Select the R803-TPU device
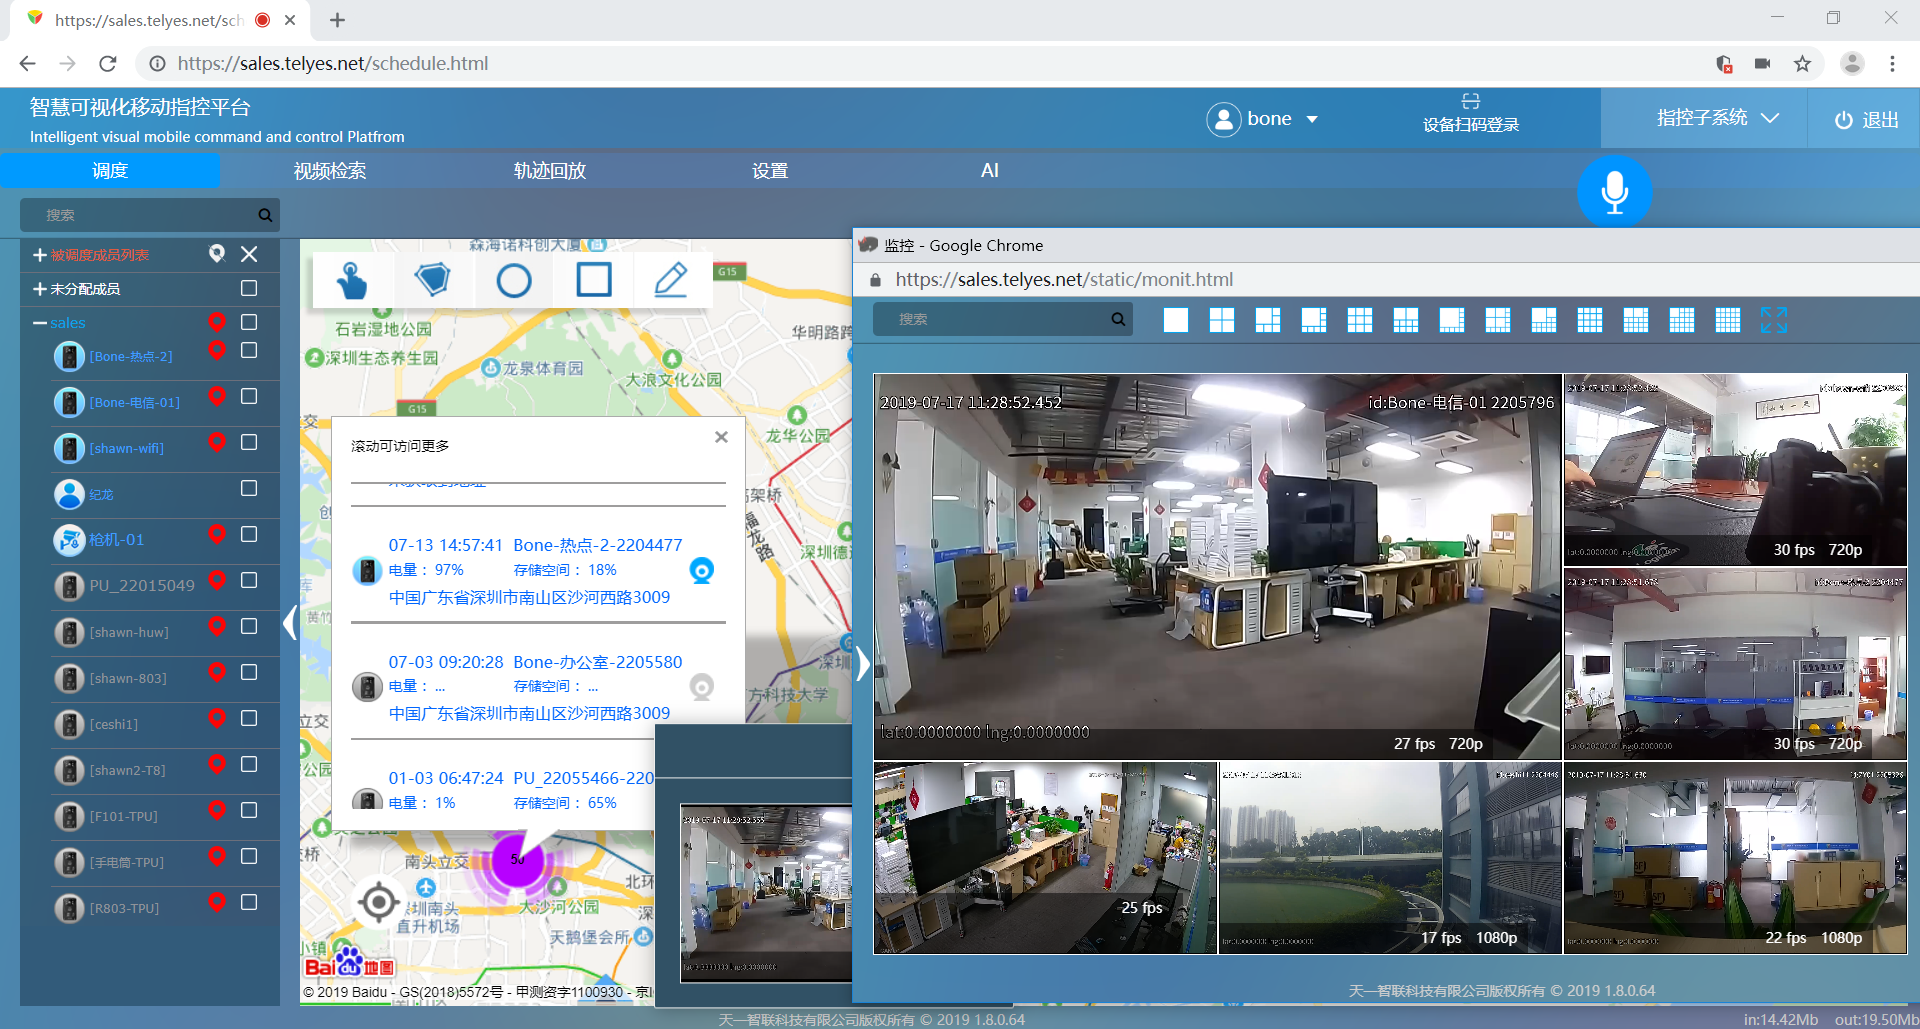Viewport: 1920px width, 1029px height. click(x=124, y=908)
